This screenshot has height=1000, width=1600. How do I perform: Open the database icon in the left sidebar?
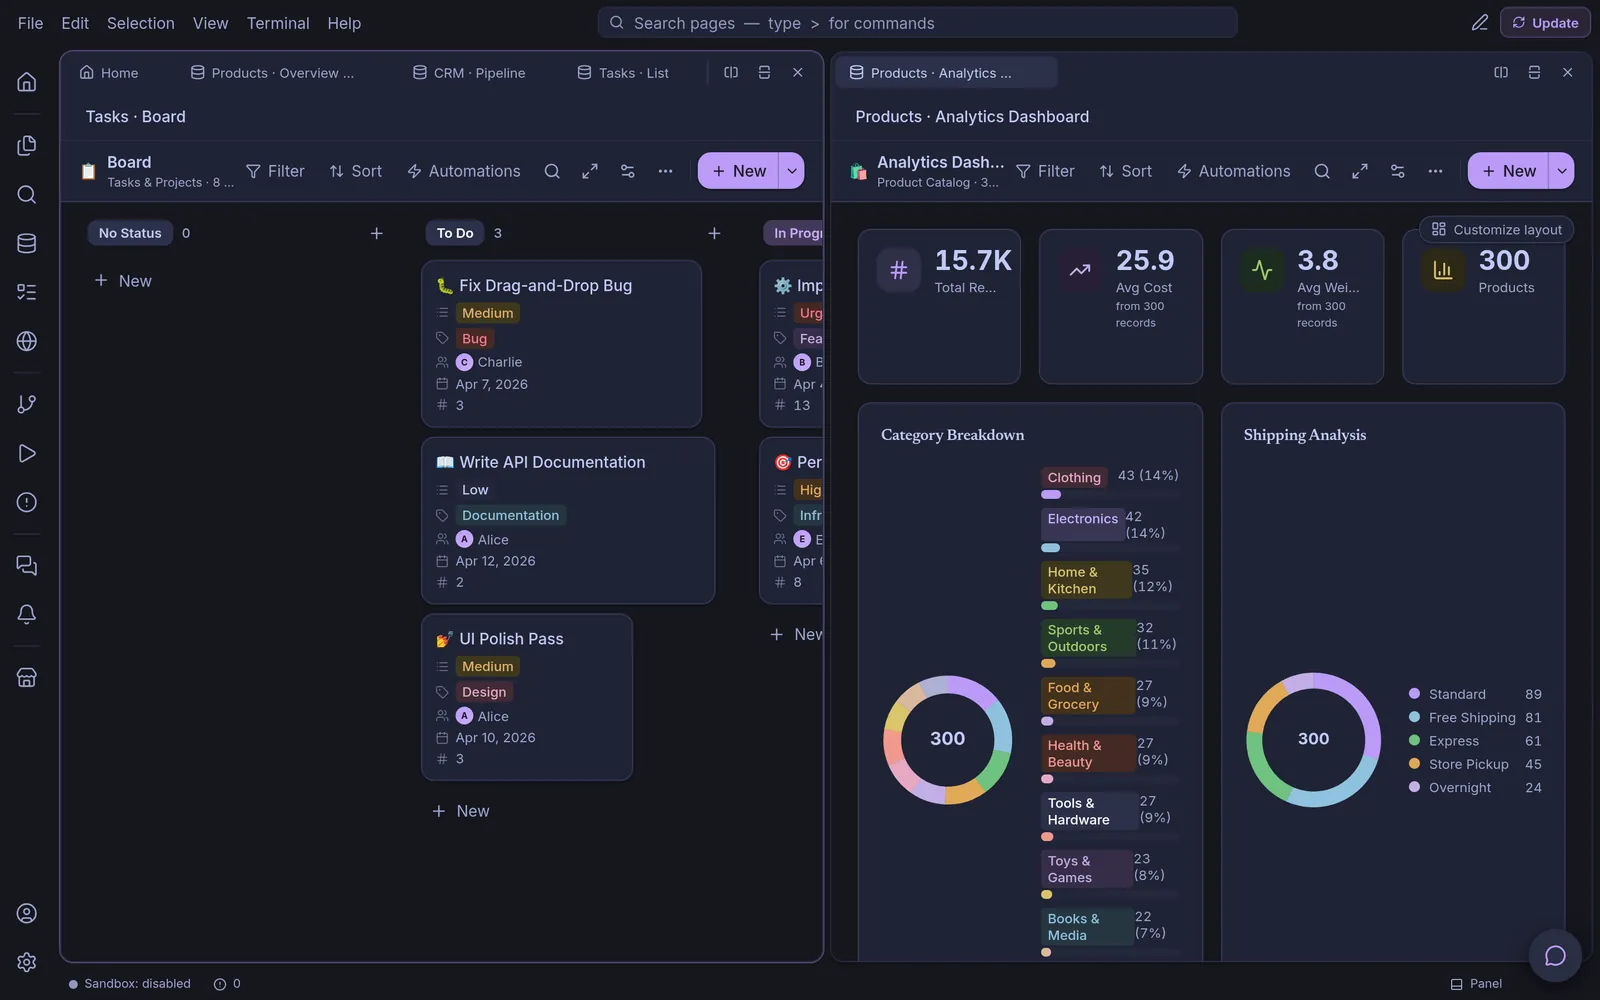click(27, 243)
